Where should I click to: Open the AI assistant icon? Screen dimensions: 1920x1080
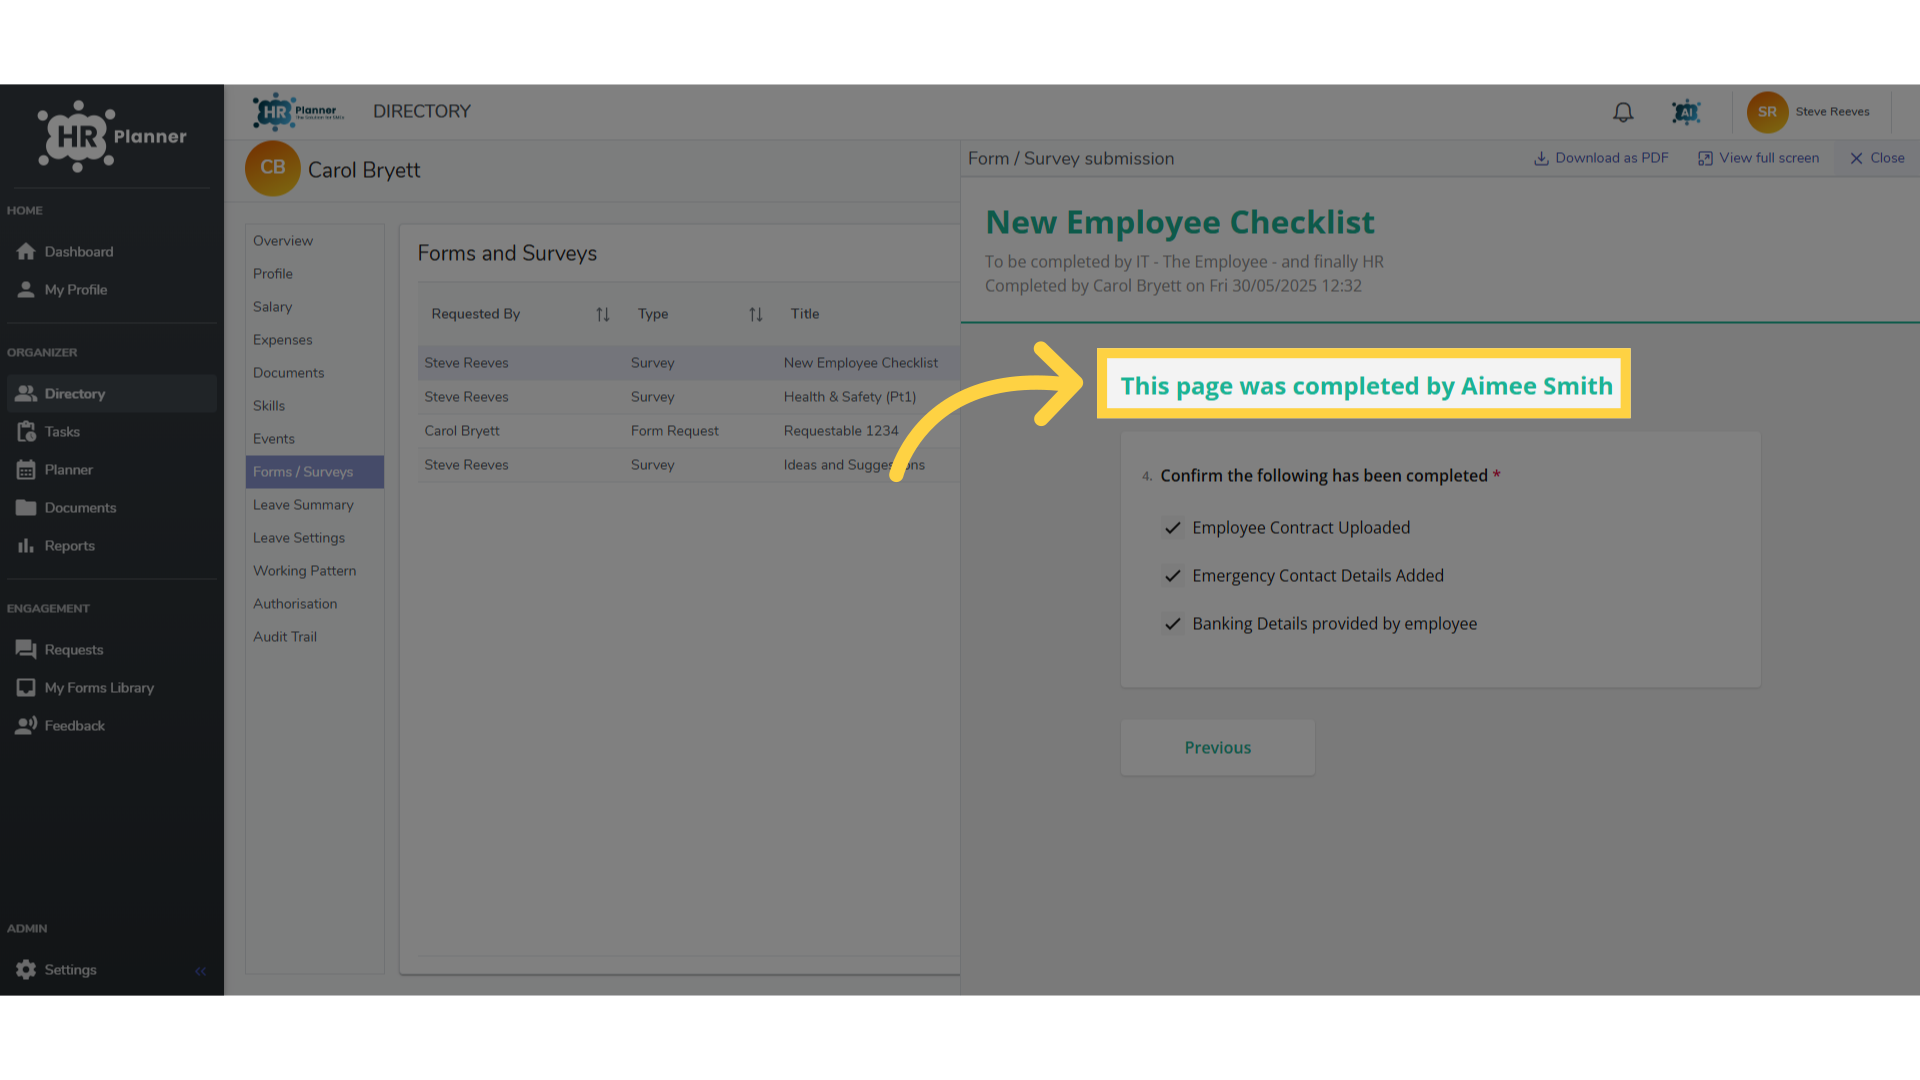pos(1686,112)
